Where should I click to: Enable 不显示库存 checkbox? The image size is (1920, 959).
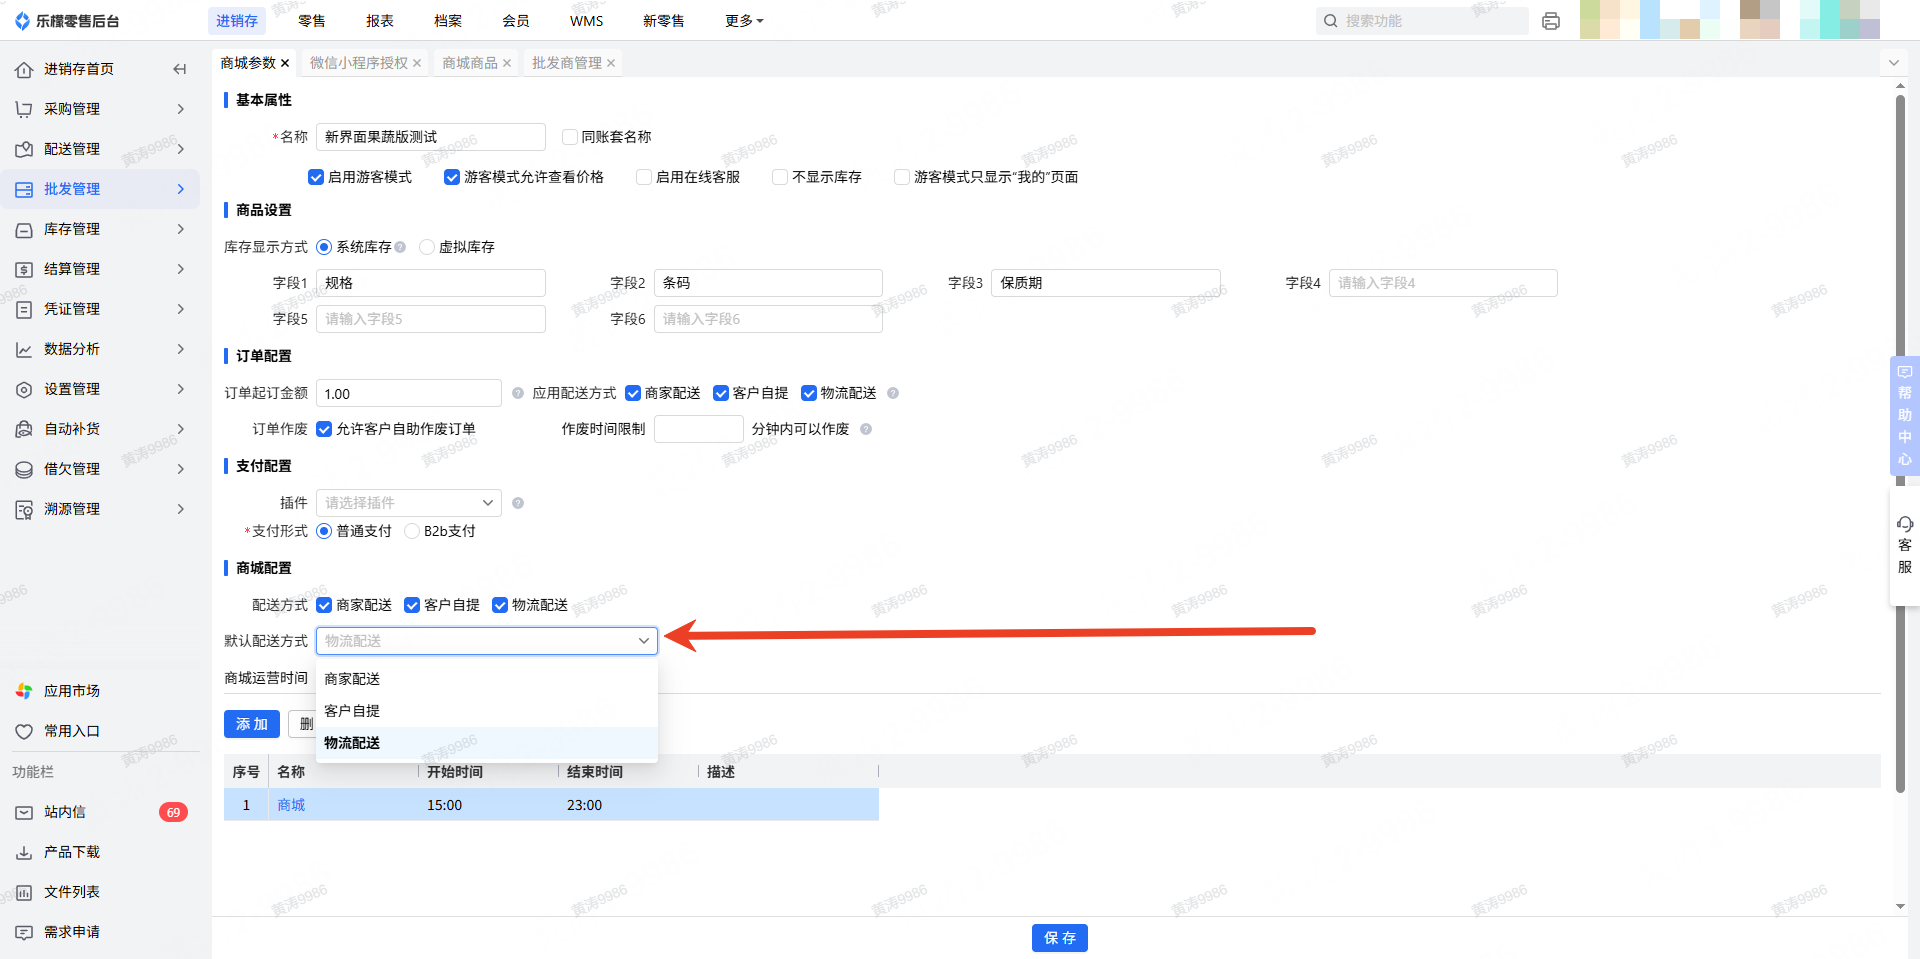coord(780,177)
